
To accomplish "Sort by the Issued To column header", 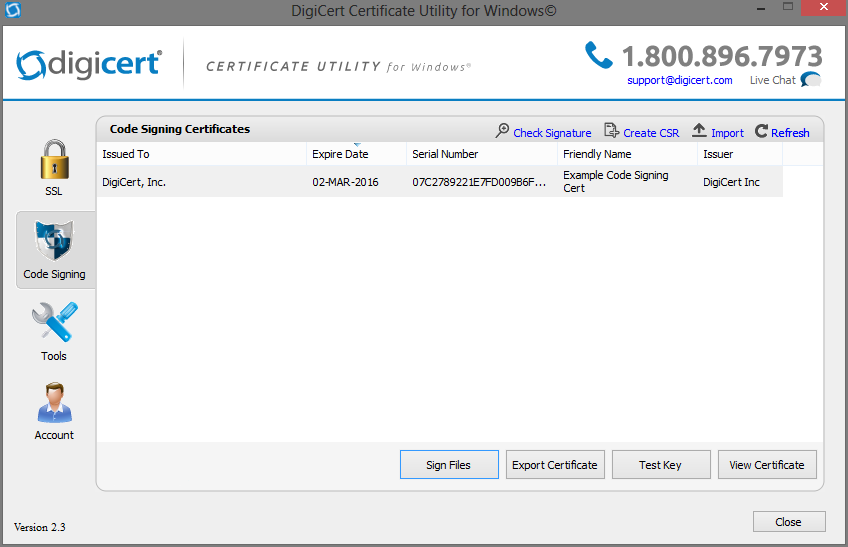I will coord(201,154).
